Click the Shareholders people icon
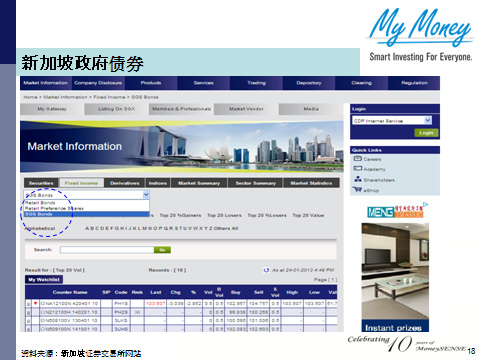 358,179
